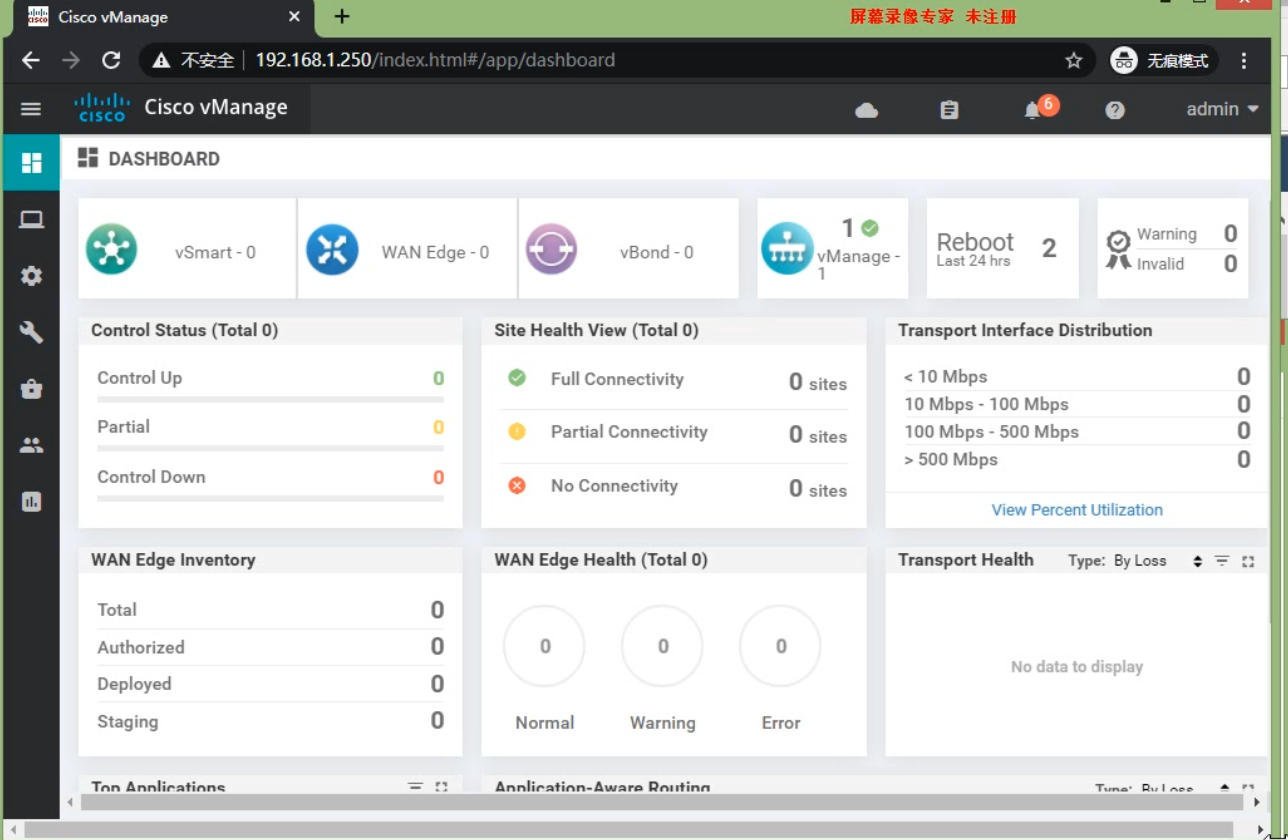
Task: Open the Maintenance briefcase sidebar icon
Action: 31,390
